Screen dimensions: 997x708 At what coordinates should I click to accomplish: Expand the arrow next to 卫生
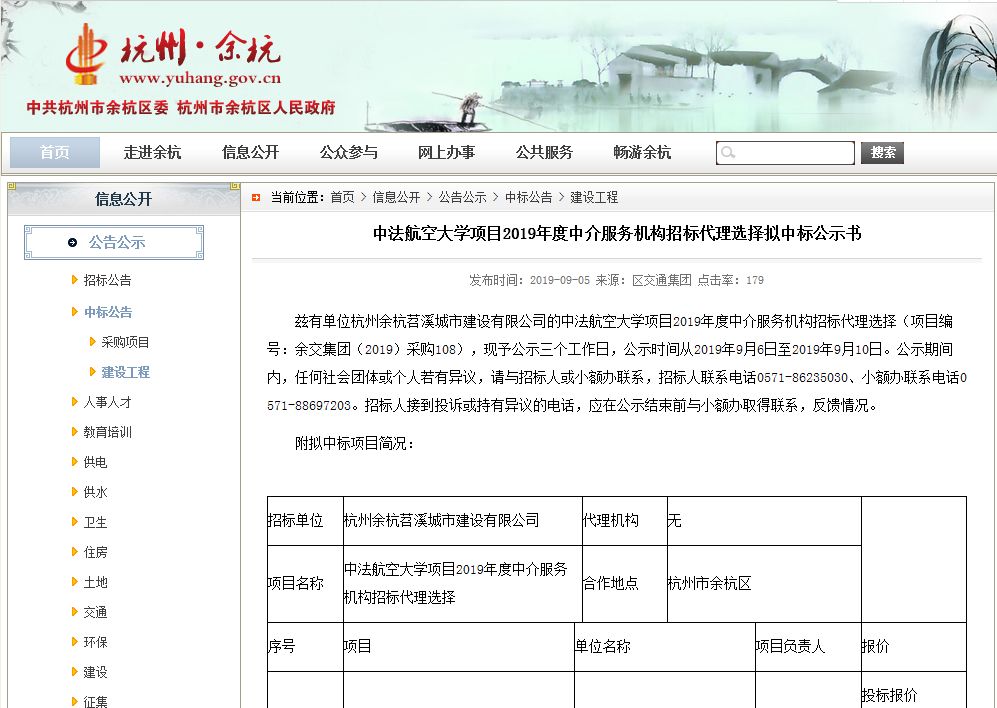click(74, 522)
